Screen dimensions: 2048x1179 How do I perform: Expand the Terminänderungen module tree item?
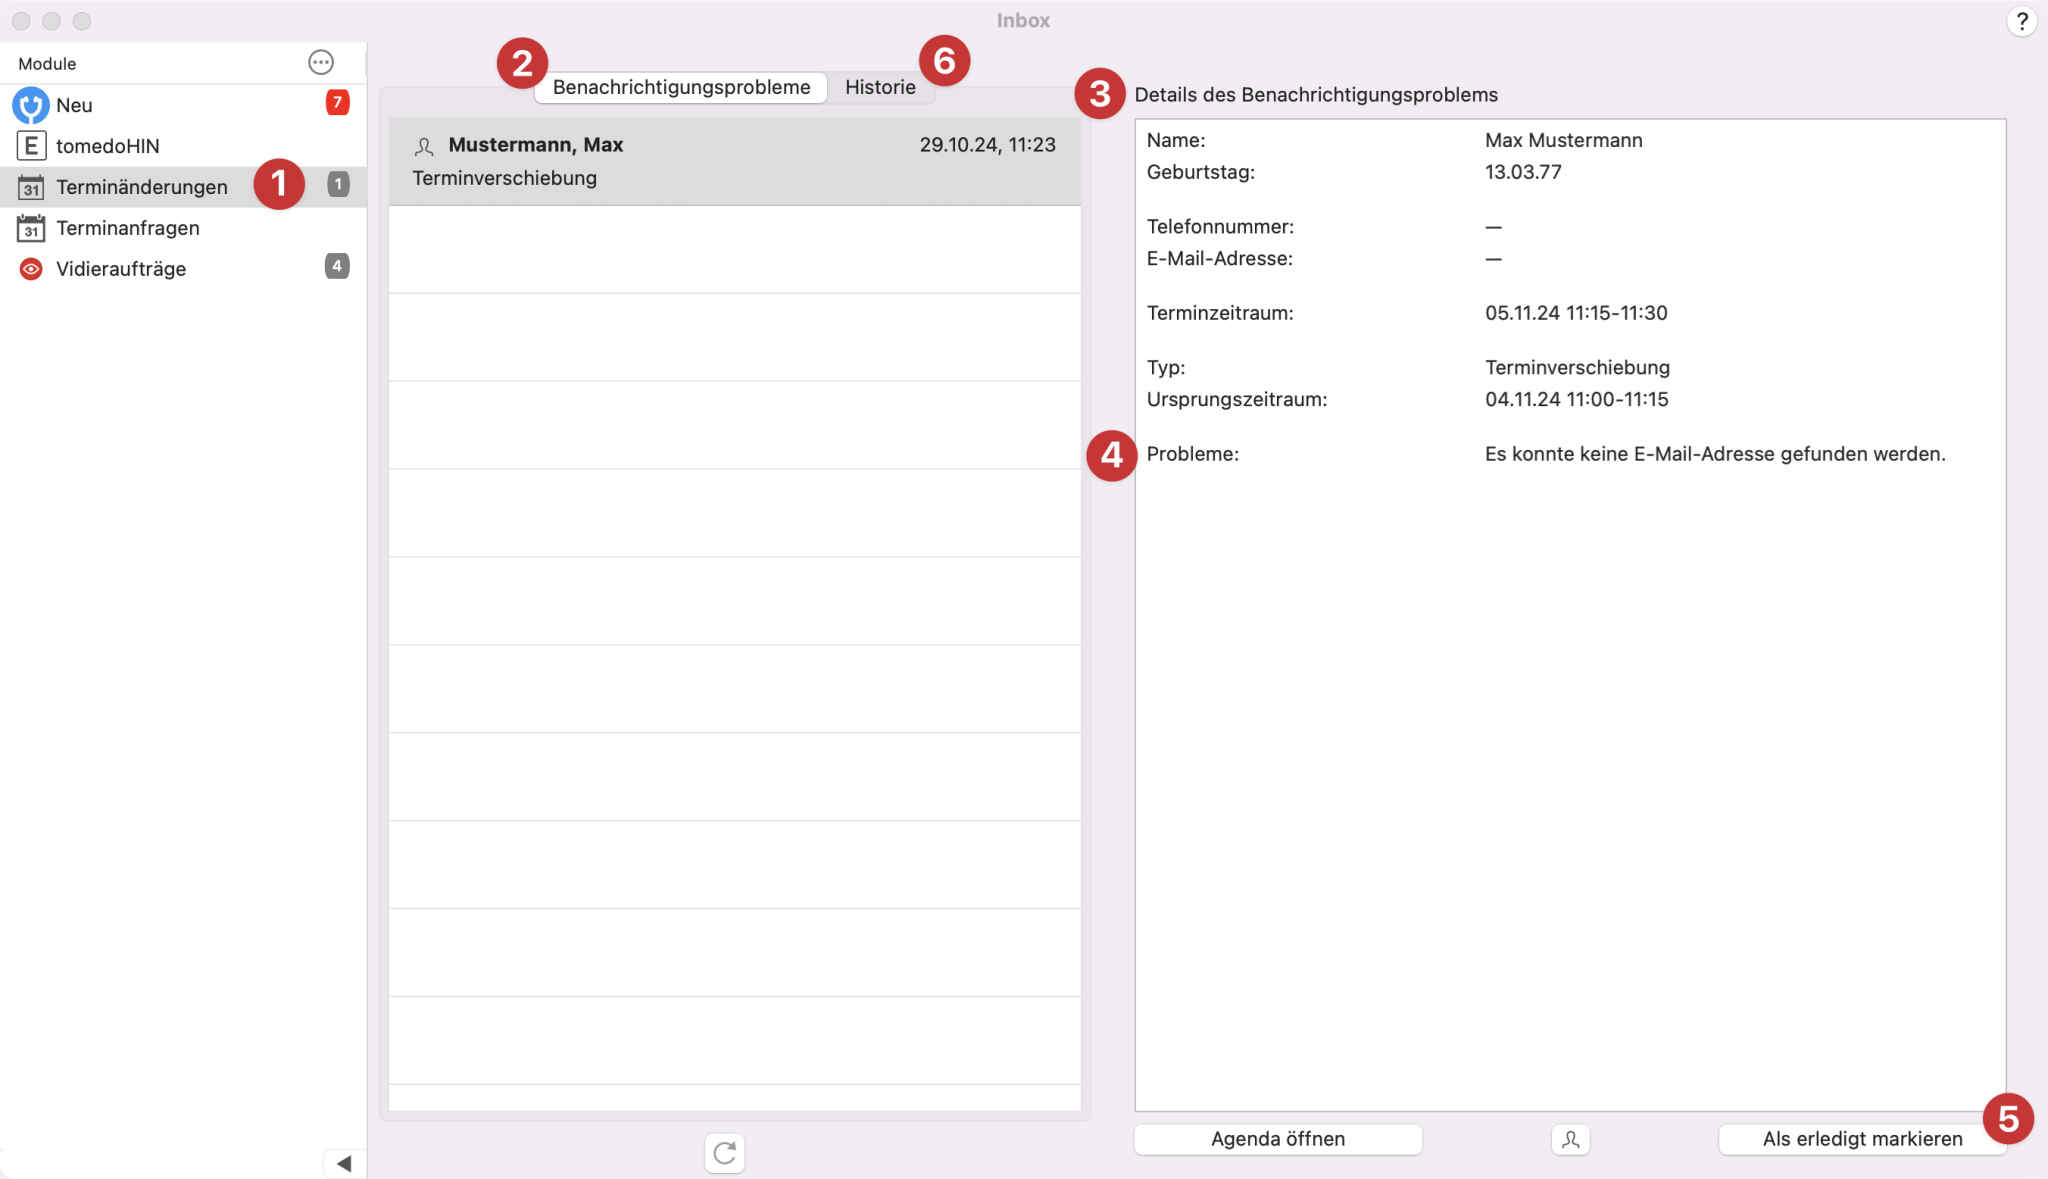(141, 184)
